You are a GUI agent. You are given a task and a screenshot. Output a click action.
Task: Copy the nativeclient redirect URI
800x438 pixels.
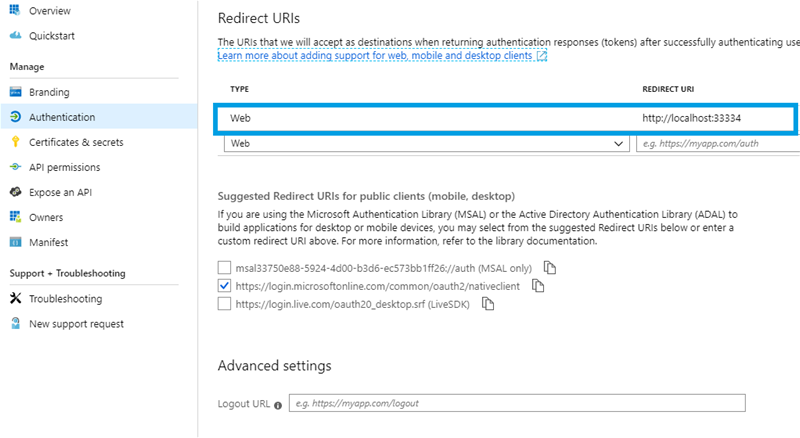point(538,286)
